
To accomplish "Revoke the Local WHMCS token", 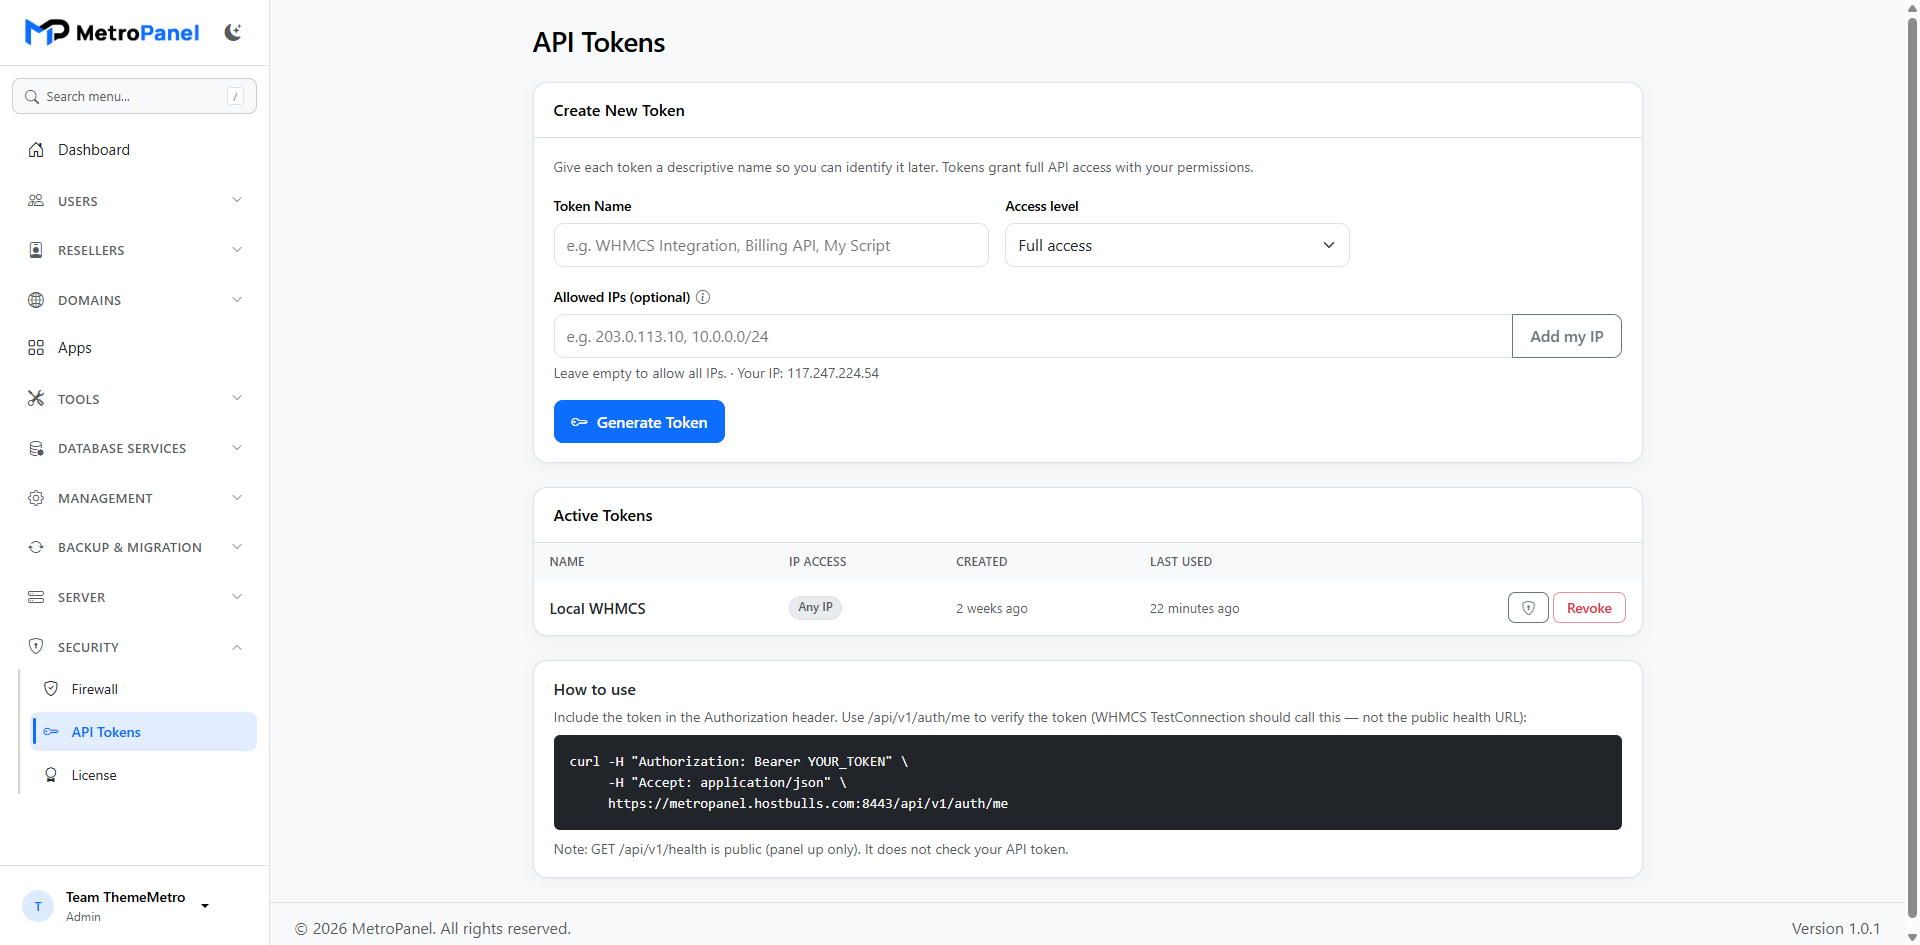I will click(x=1589, y=608).
